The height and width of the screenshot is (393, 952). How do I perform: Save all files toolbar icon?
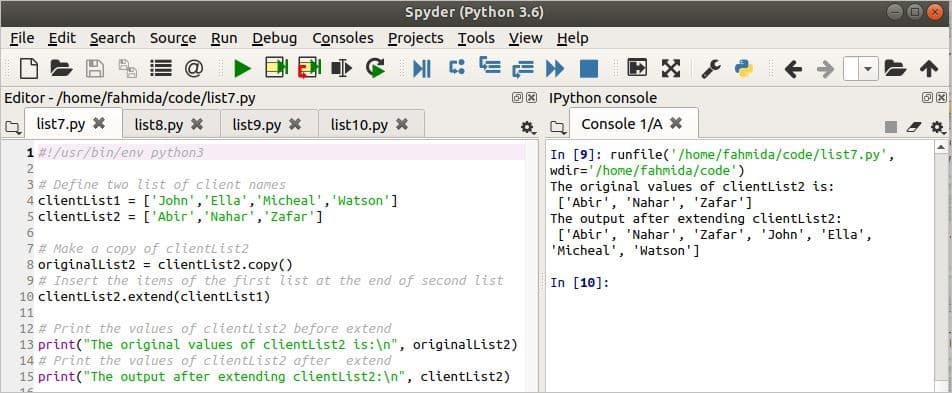[x=128, y=69]
